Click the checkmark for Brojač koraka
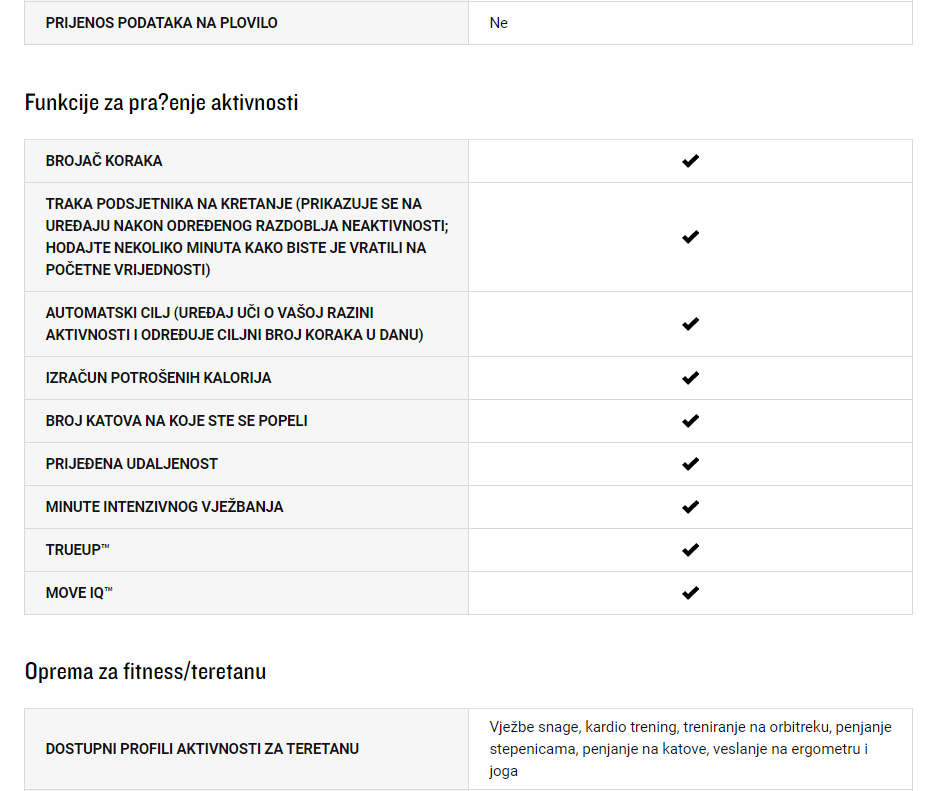The width and height of the screenshot is (930, 791). 690,161
